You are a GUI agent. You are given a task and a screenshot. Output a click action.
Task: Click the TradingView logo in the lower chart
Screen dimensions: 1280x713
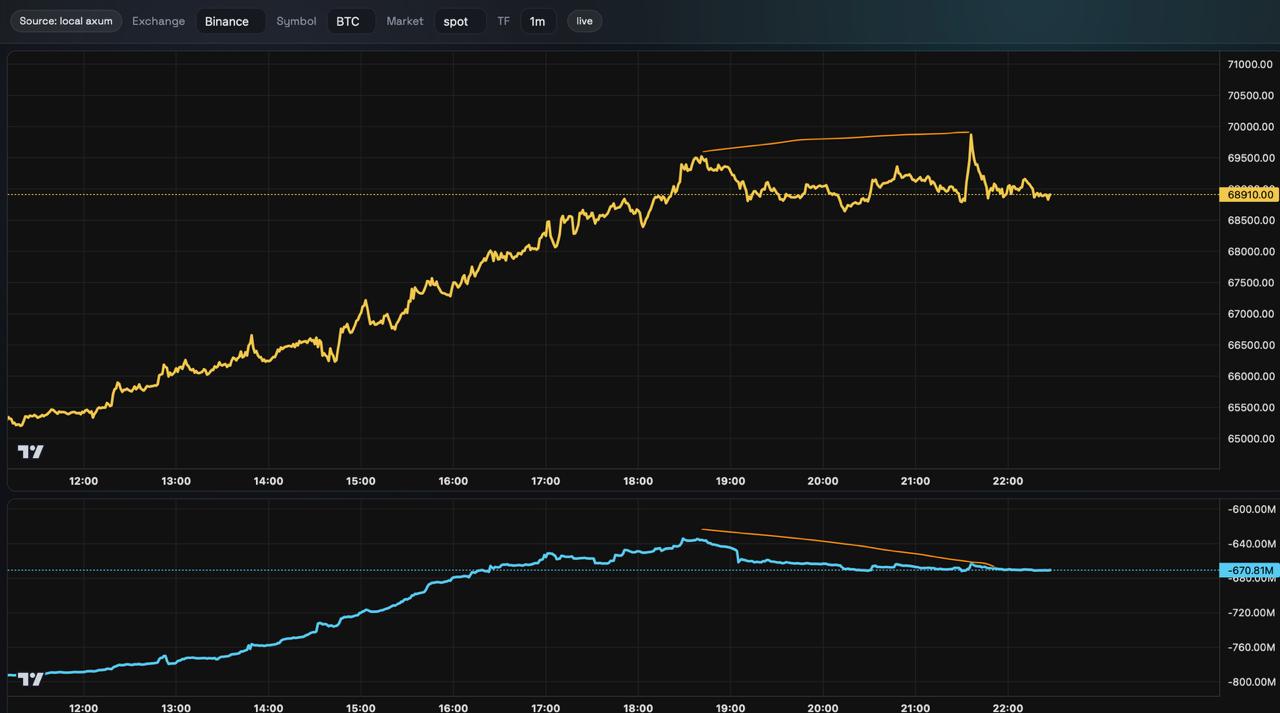[x=31, y=679]
